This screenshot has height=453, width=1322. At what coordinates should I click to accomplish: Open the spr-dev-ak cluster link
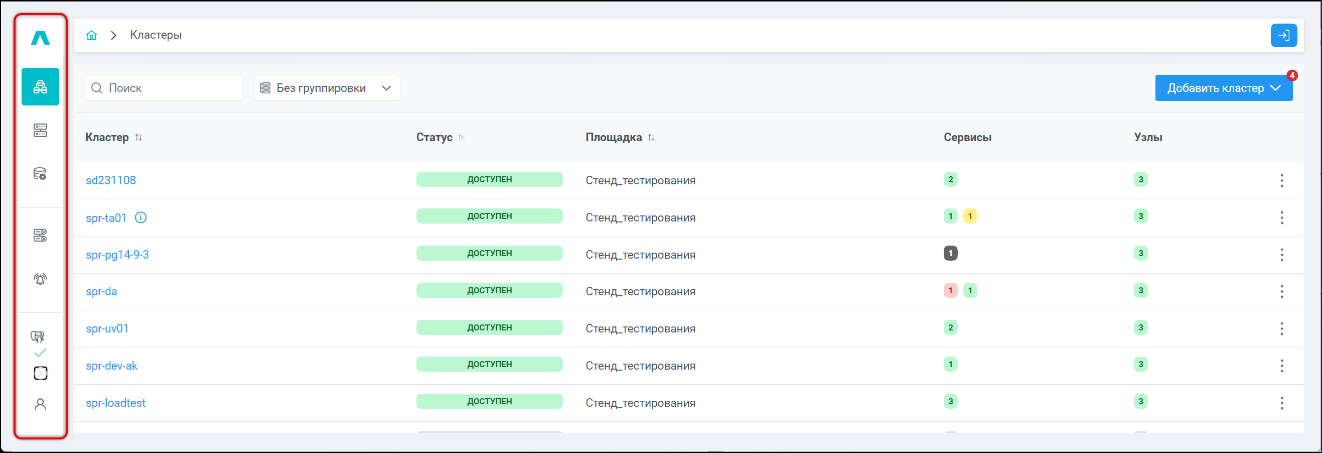pyautogui.click(x=111, y=366)
